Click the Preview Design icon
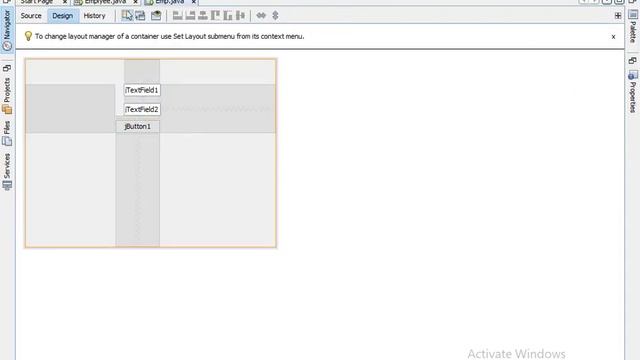640x360 pixels. tap(156, 16)
